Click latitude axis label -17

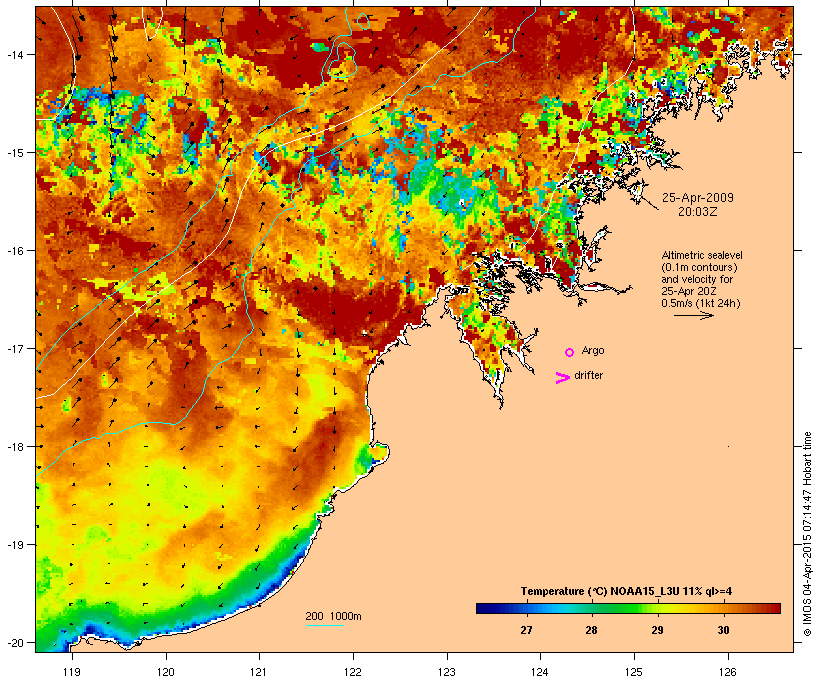pyautogui.click(x=15, y=349)
